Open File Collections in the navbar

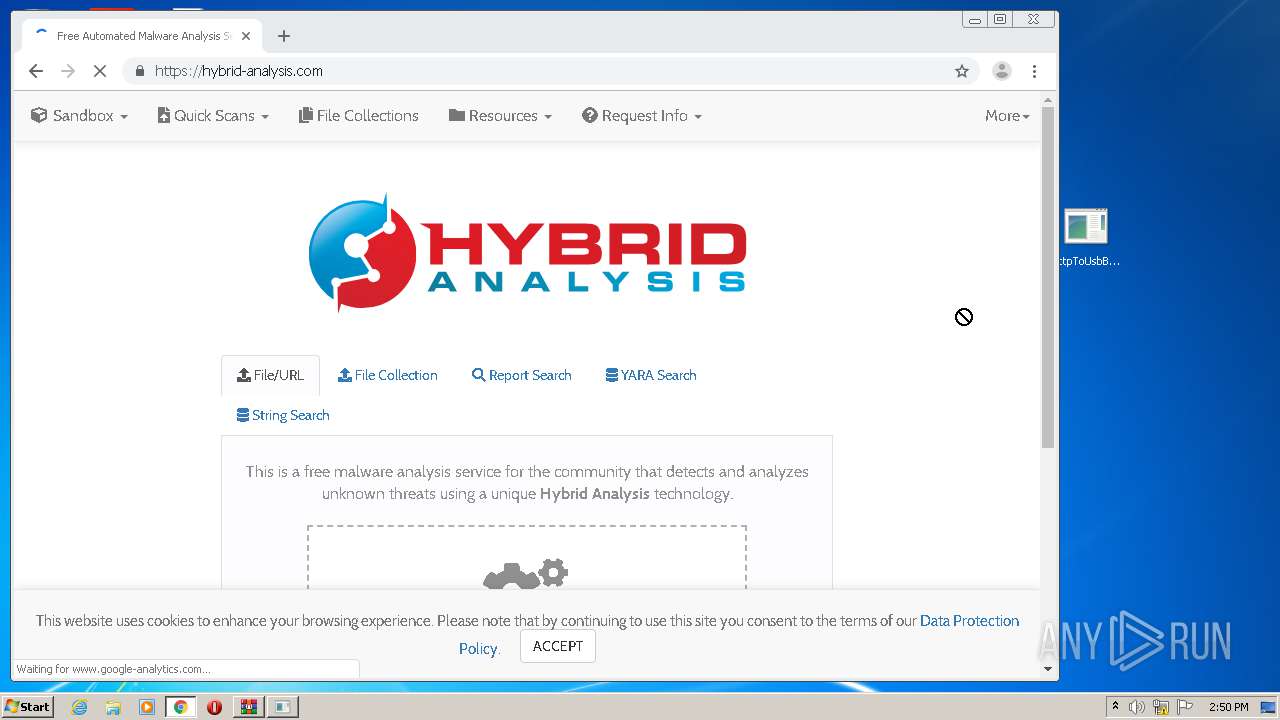[359, 116]
